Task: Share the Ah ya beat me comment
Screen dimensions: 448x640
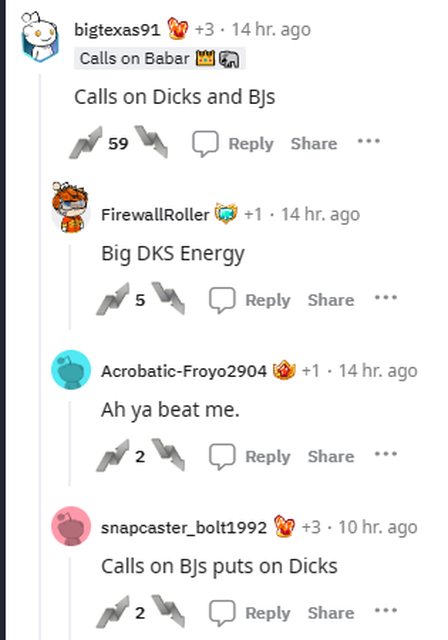Action: tap(331, 456)
